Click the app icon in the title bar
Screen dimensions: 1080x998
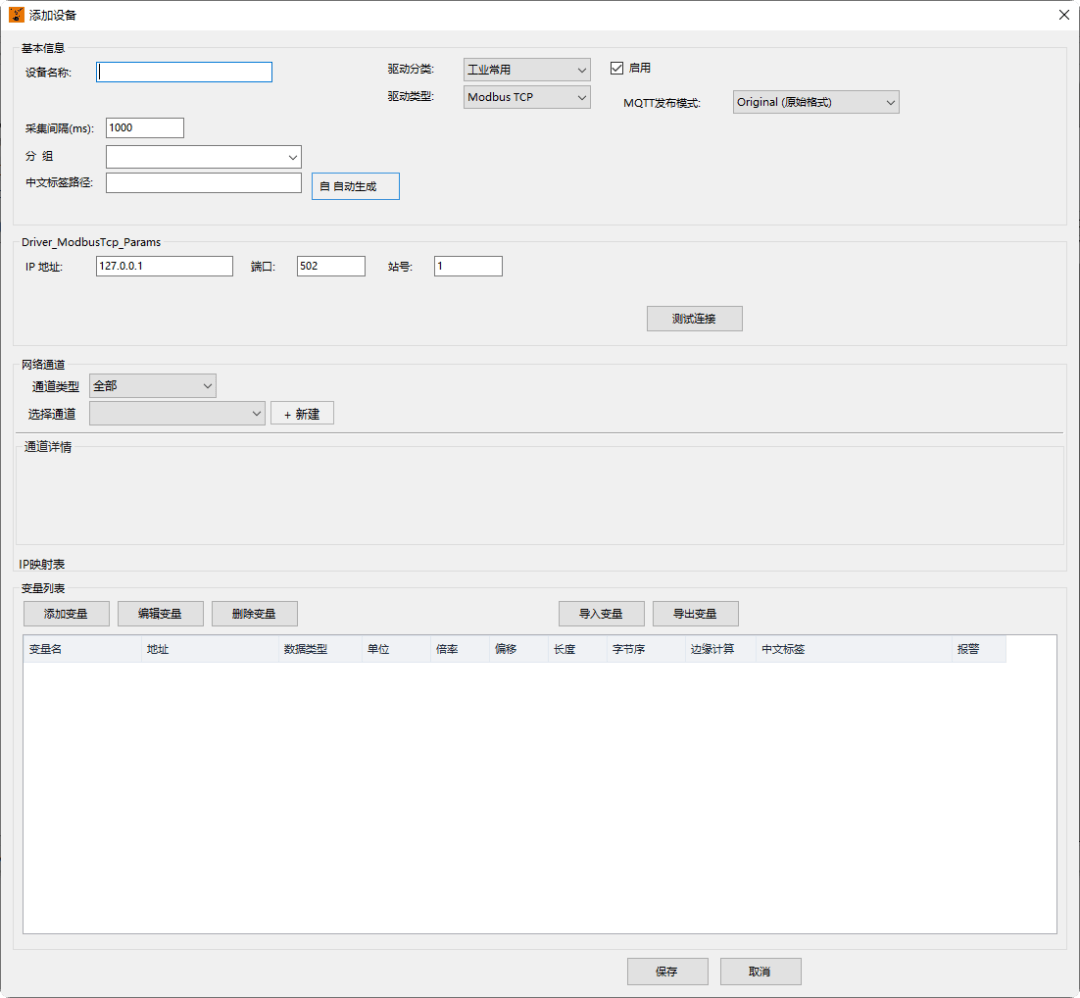click(16, 14)
